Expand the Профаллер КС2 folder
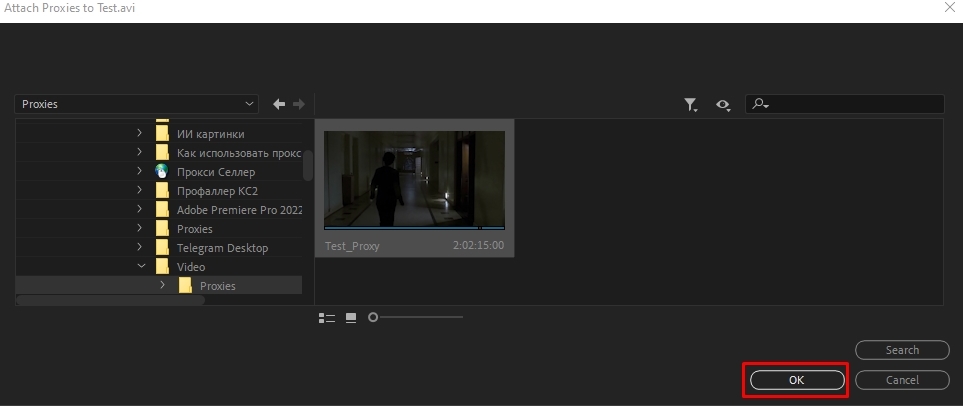The height and width of the screenshot is (406, 963). (x=139, y=190)
